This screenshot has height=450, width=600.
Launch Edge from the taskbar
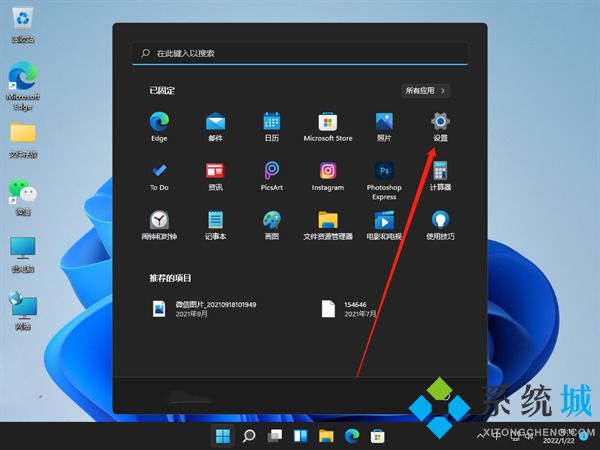pos(352,436)
